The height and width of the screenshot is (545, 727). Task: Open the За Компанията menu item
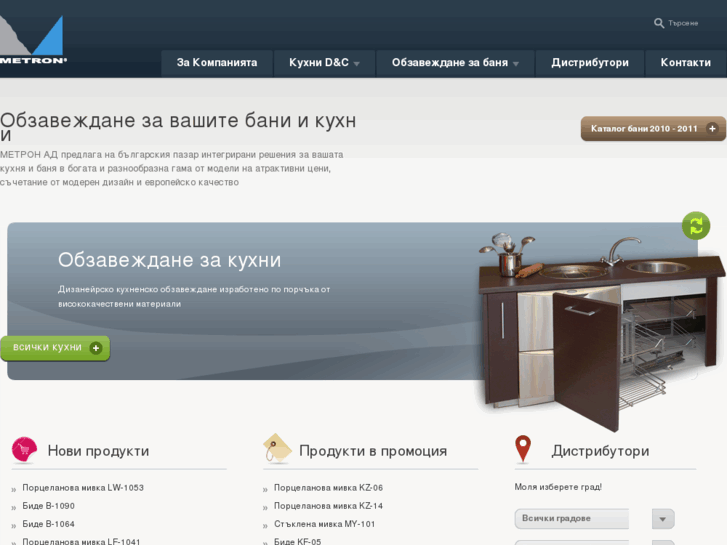coord(217,63)
